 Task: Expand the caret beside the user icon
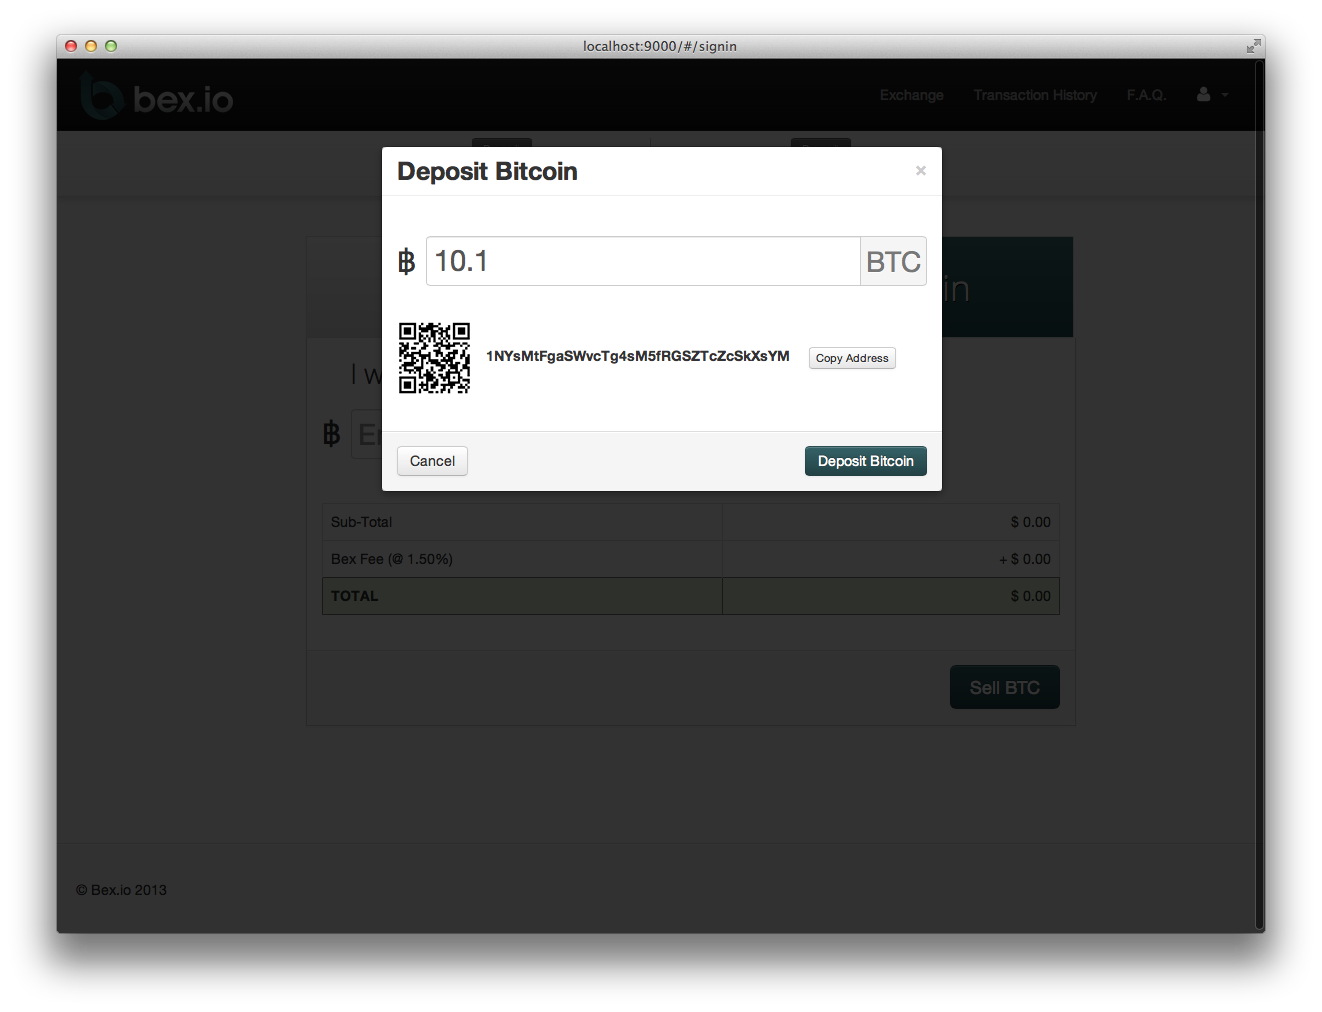pyautogui.click(x=1225, y=96)
